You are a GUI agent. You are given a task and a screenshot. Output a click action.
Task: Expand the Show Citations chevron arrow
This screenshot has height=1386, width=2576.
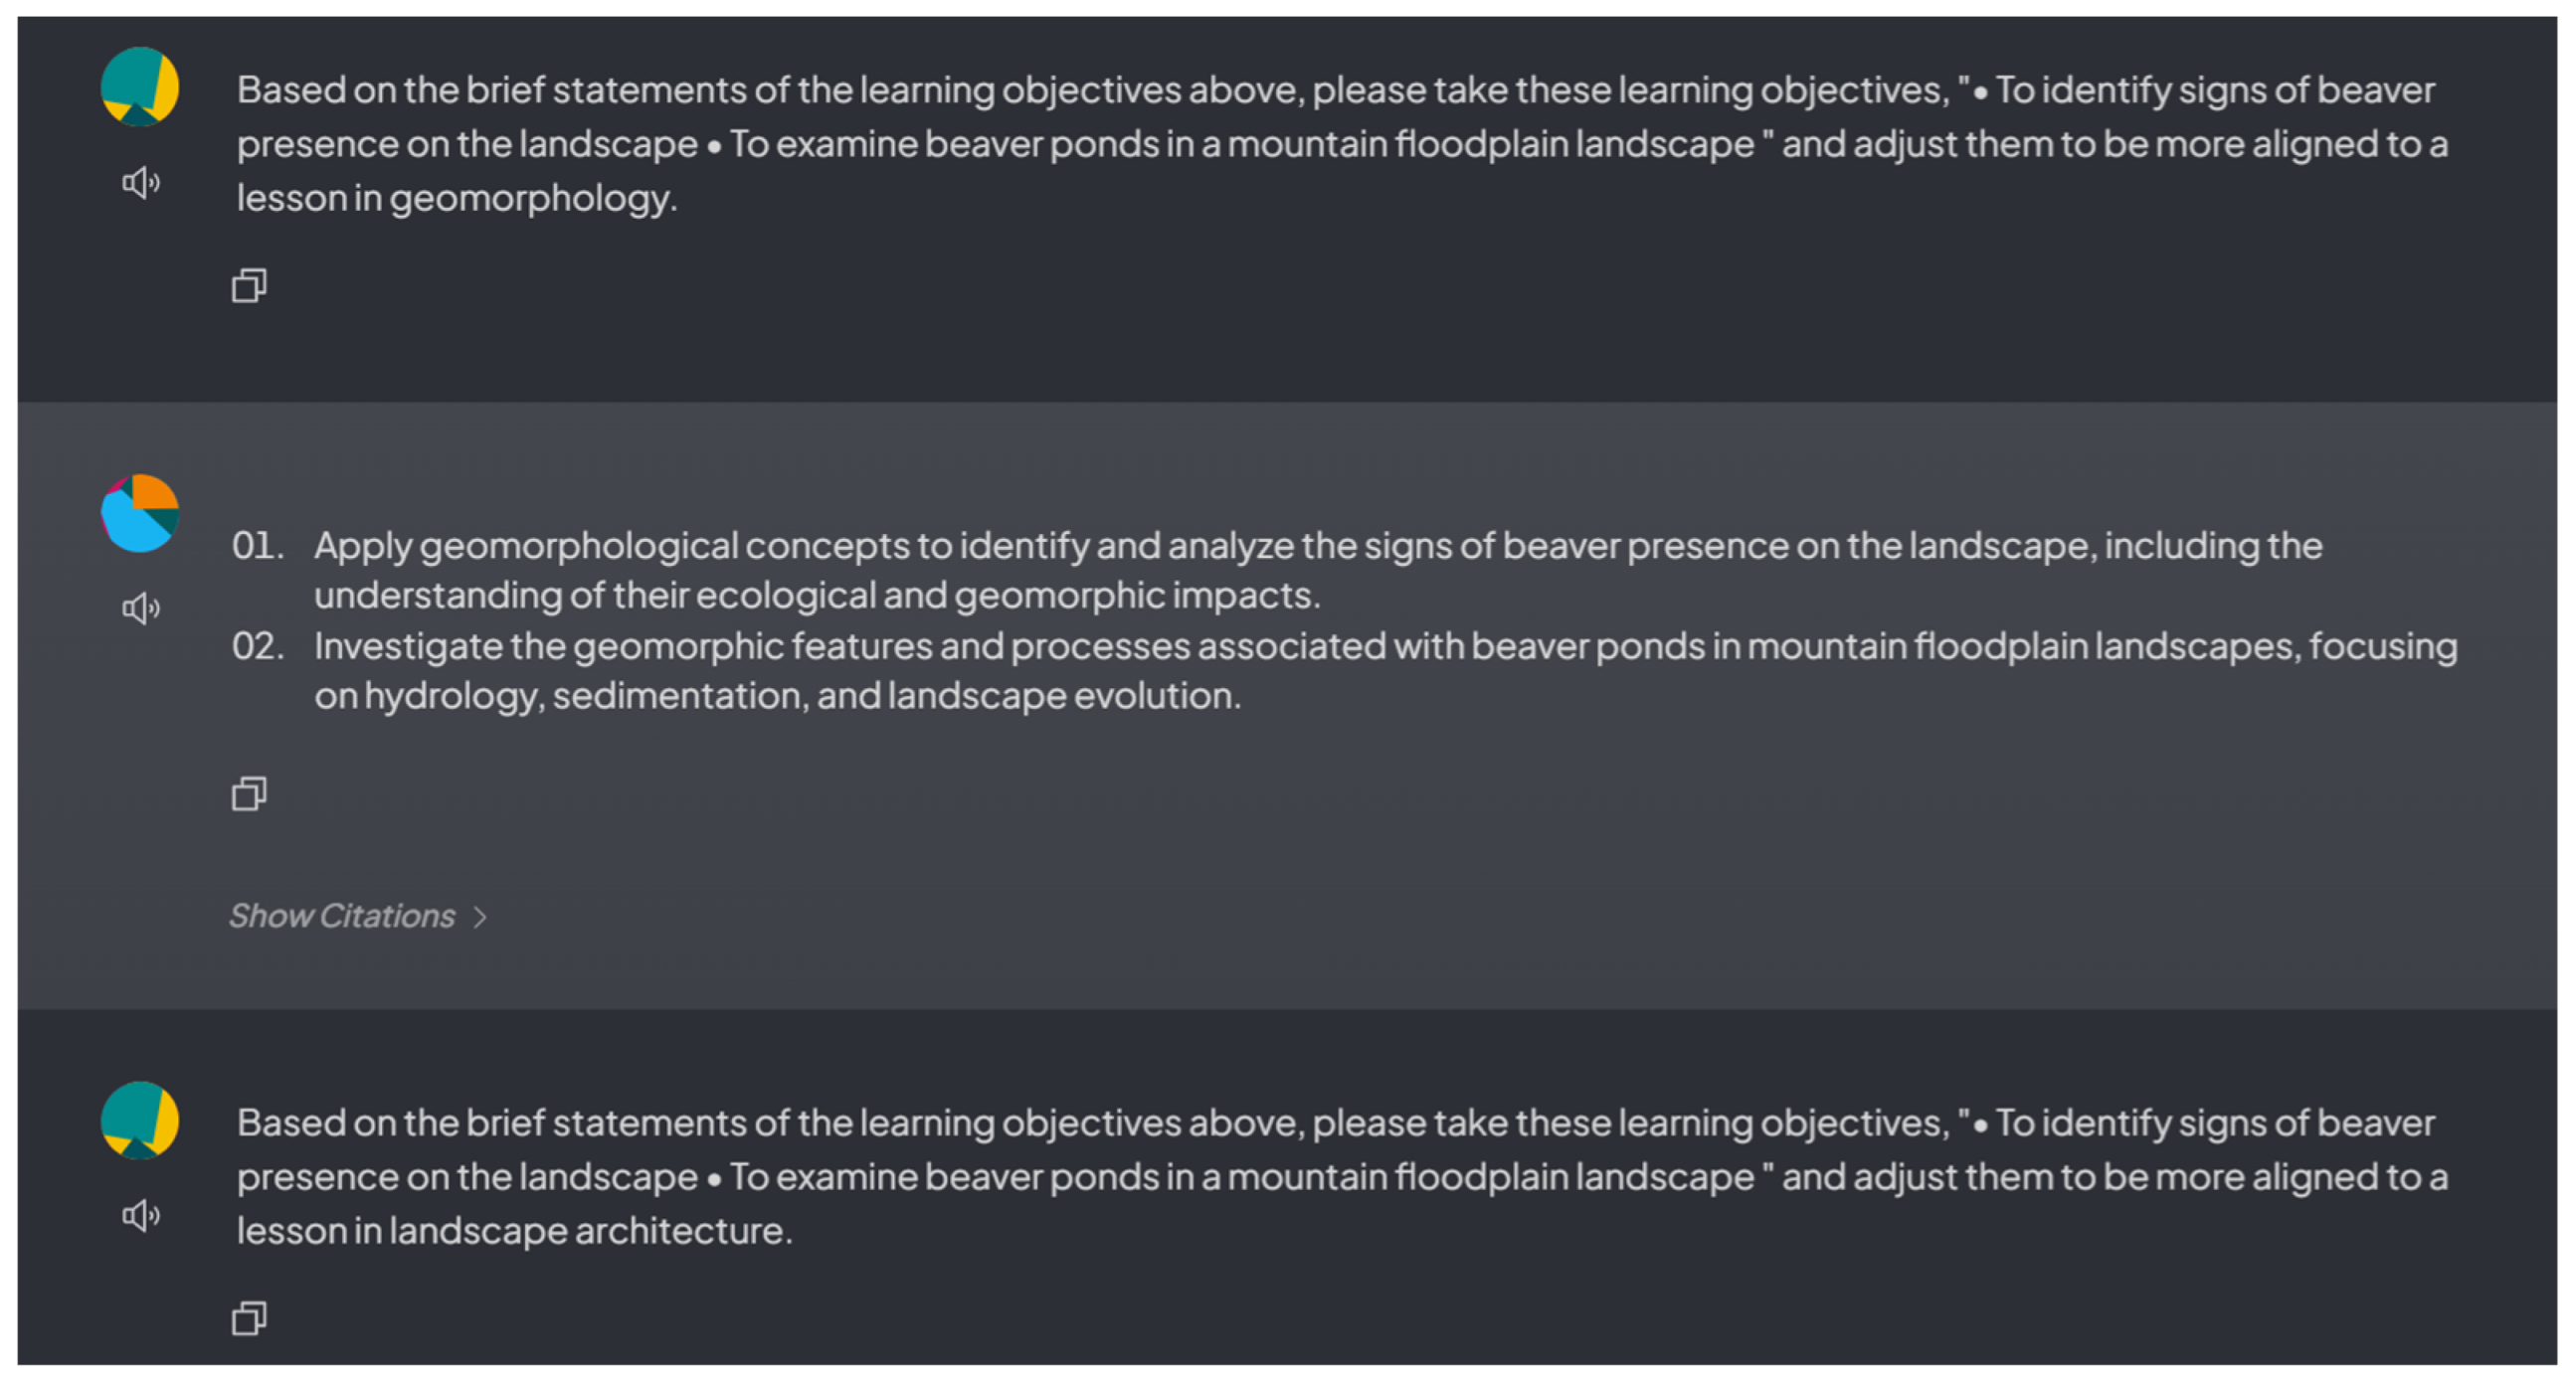(481, 917)
